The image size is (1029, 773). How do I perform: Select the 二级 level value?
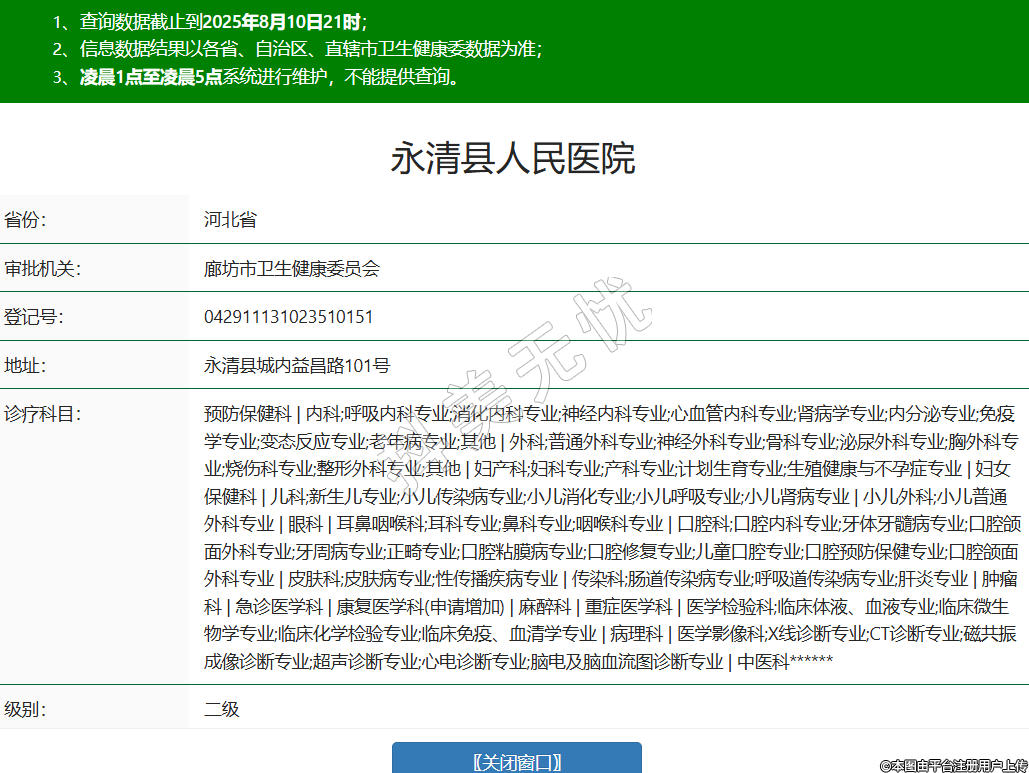[x=222, y=710]
